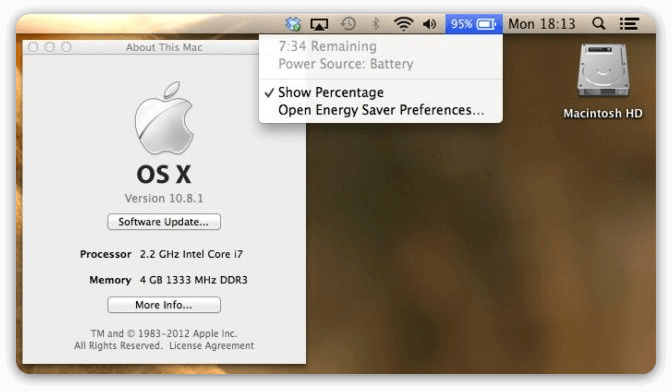Image resolution: width=672 pixels, height=392 pixels.
Task: Open Notification Center list icon
Action: 629,24
